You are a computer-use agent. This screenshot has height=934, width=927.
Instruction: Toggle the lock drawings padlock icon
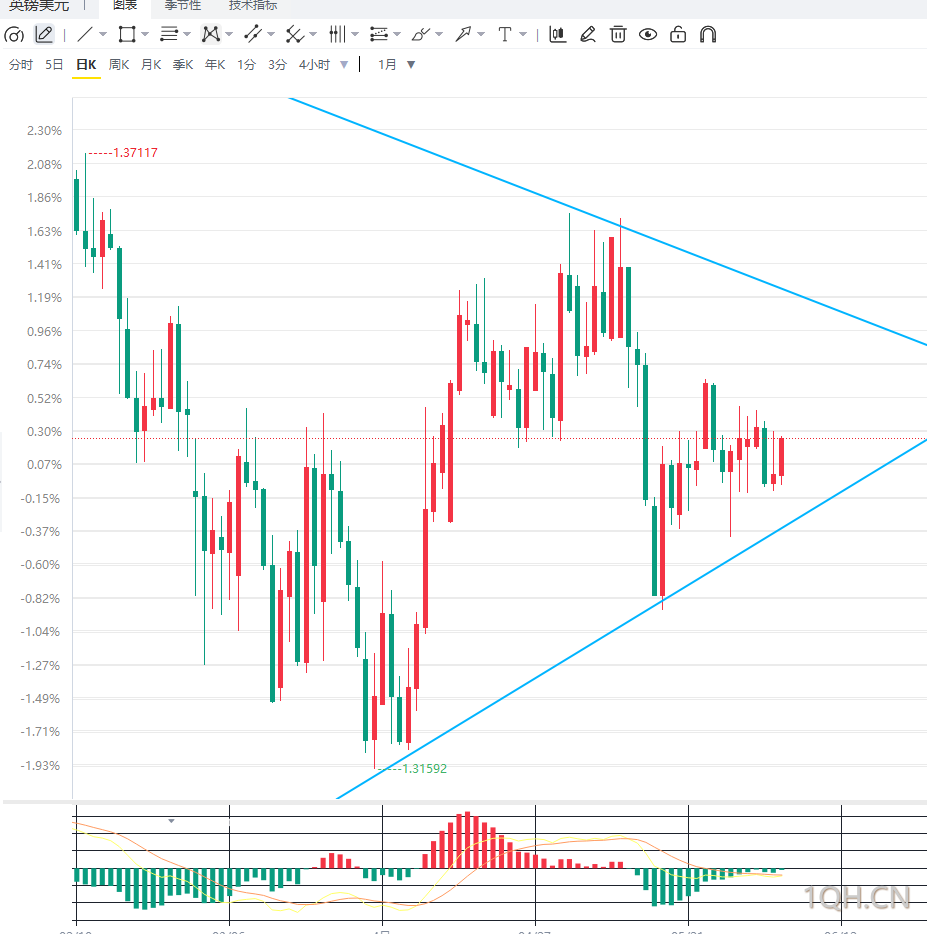point(678,35)
